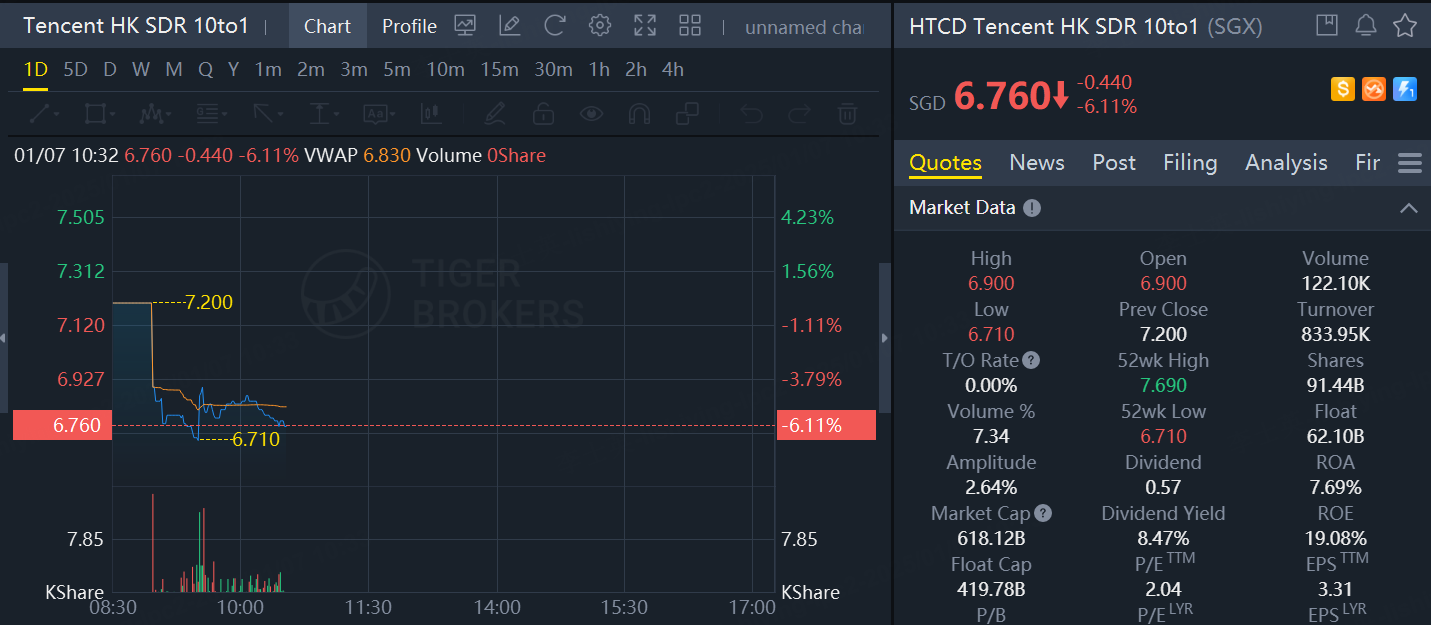Toggle the lock drawings icon
The width and height of the screenshot is (1431, 625).
pos(544,114)
